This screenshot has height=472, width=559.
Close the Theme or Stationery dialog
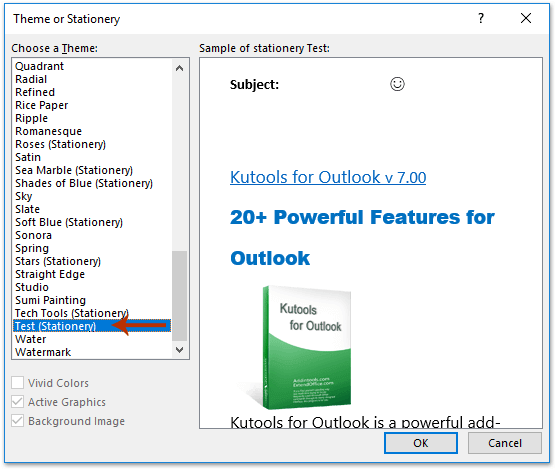tap(526, 18)
